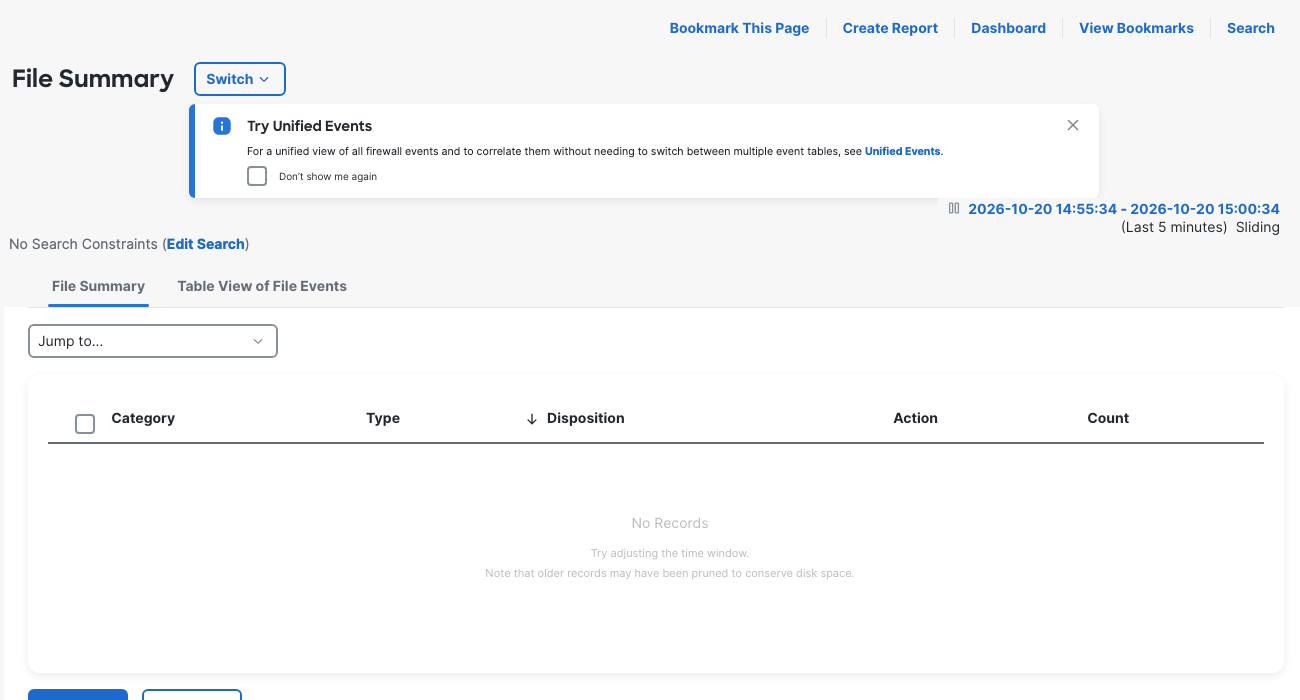
Task: Close the Try Unified Events banner
Action: point(1073,125)
